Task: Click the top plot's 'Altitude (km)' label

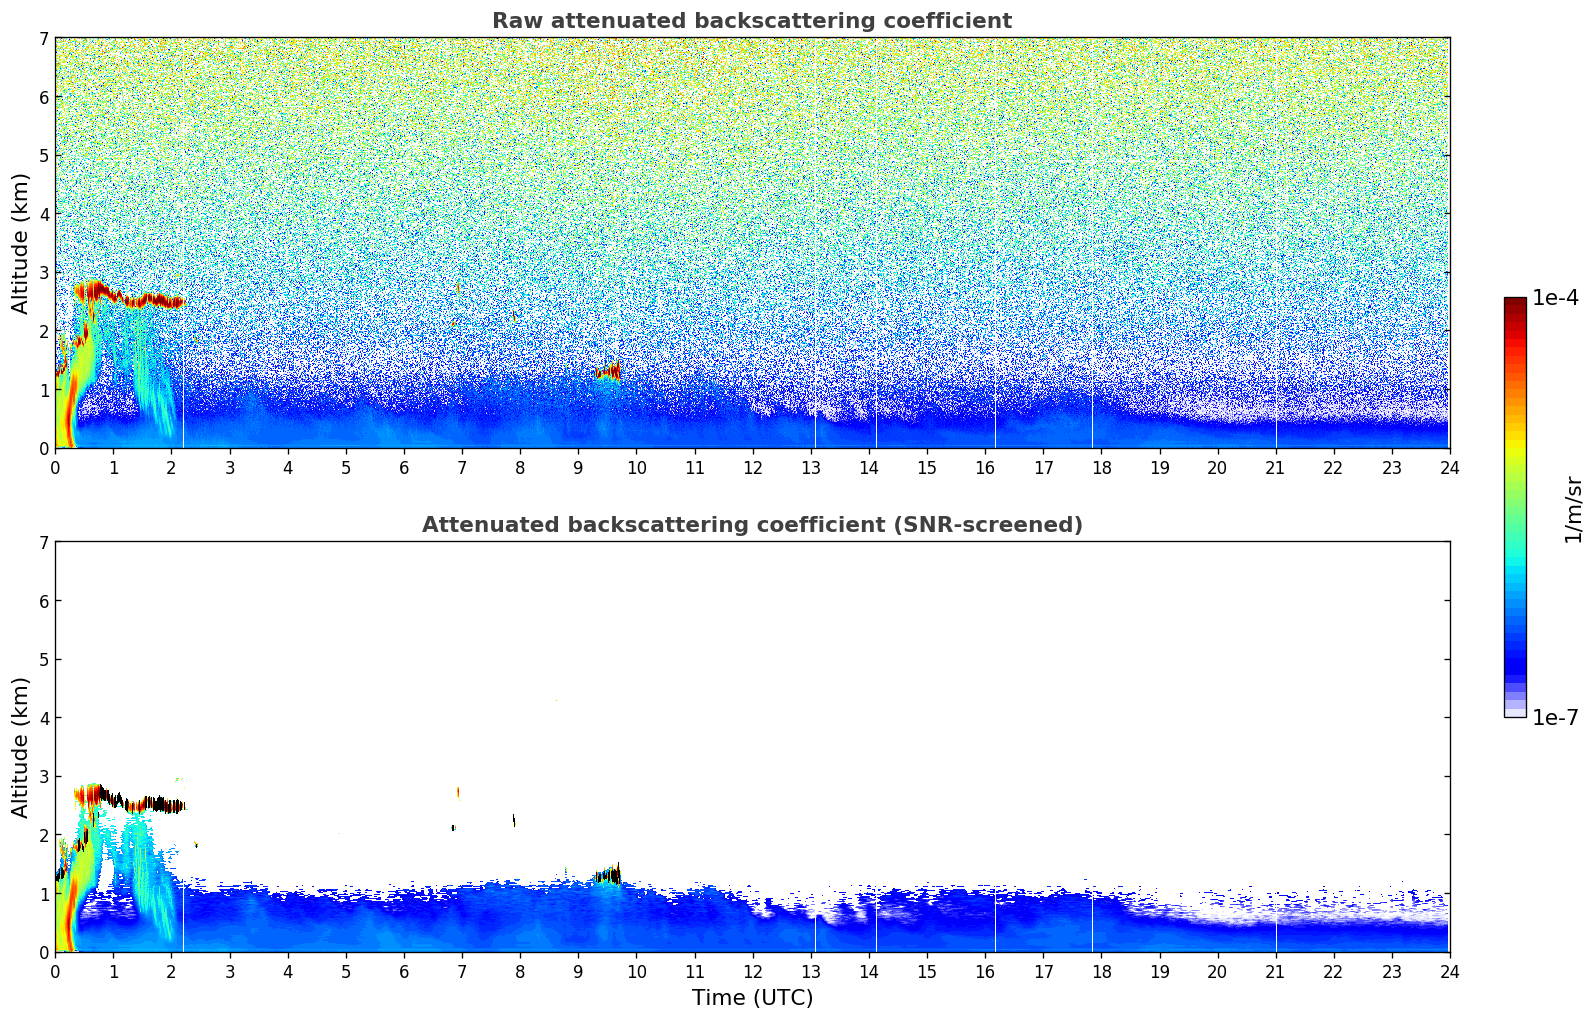Action: click(20, 243)
